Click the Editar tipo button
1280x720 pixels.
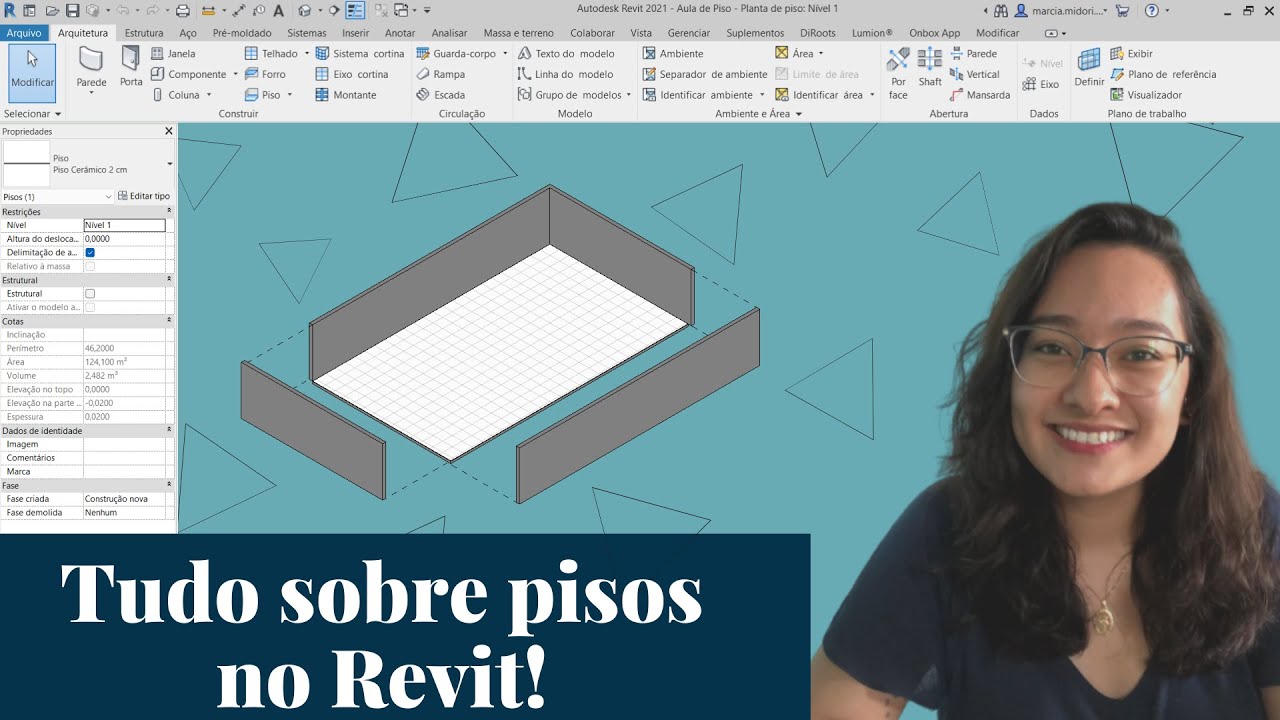pyautogui.click(x=144, y=196)
